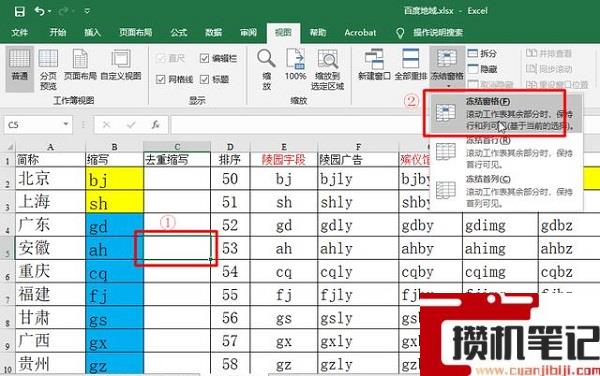Viewport: 600px width, 376px height.
Task: Click cell containing ahimg
Action: 500,249
